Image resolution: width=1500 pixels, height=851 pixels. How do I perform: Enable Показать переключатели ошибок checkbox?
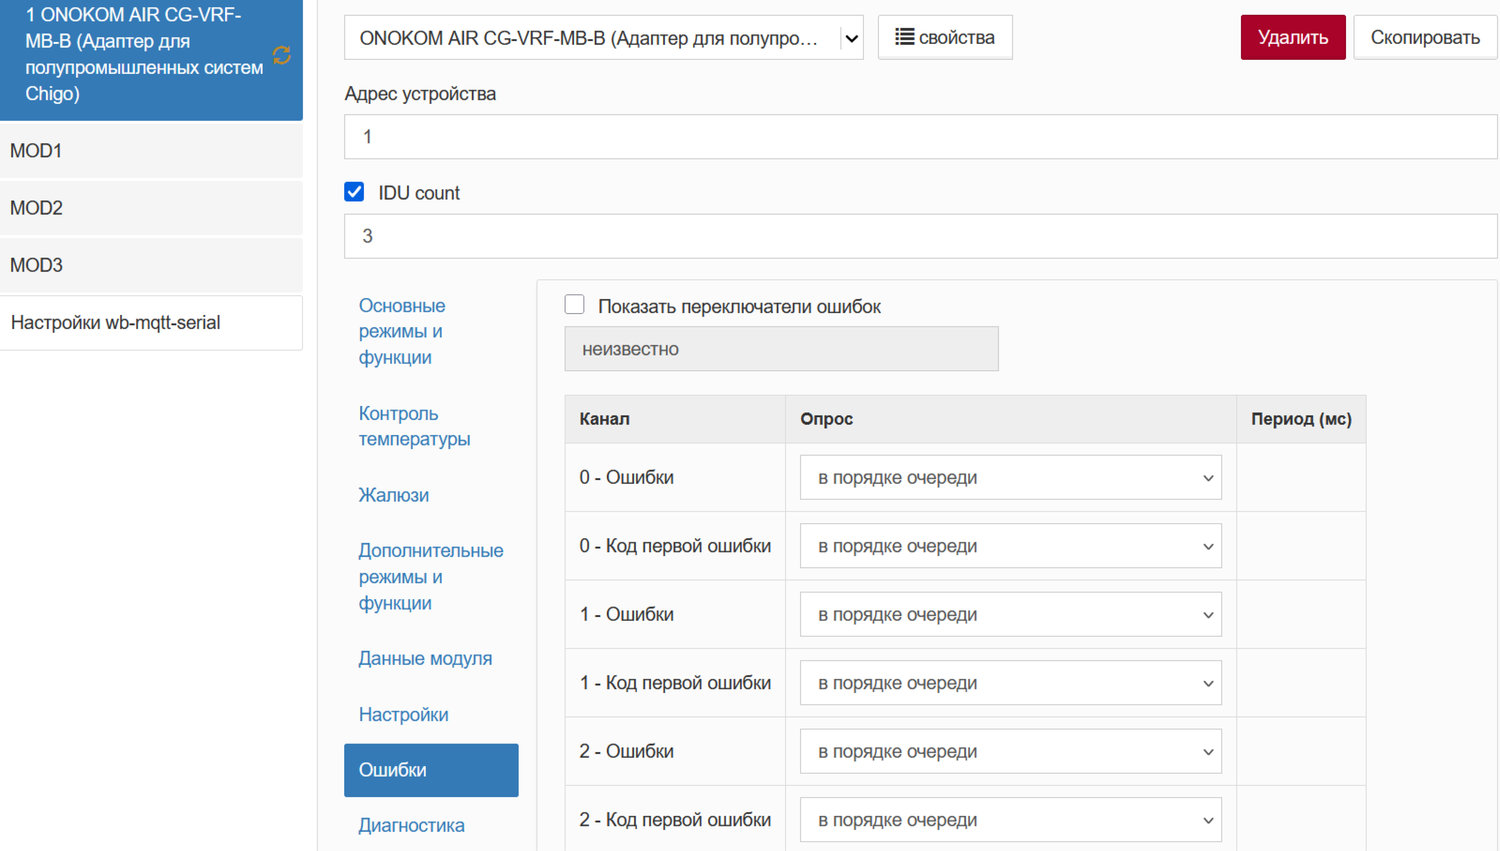pos(575,305)
